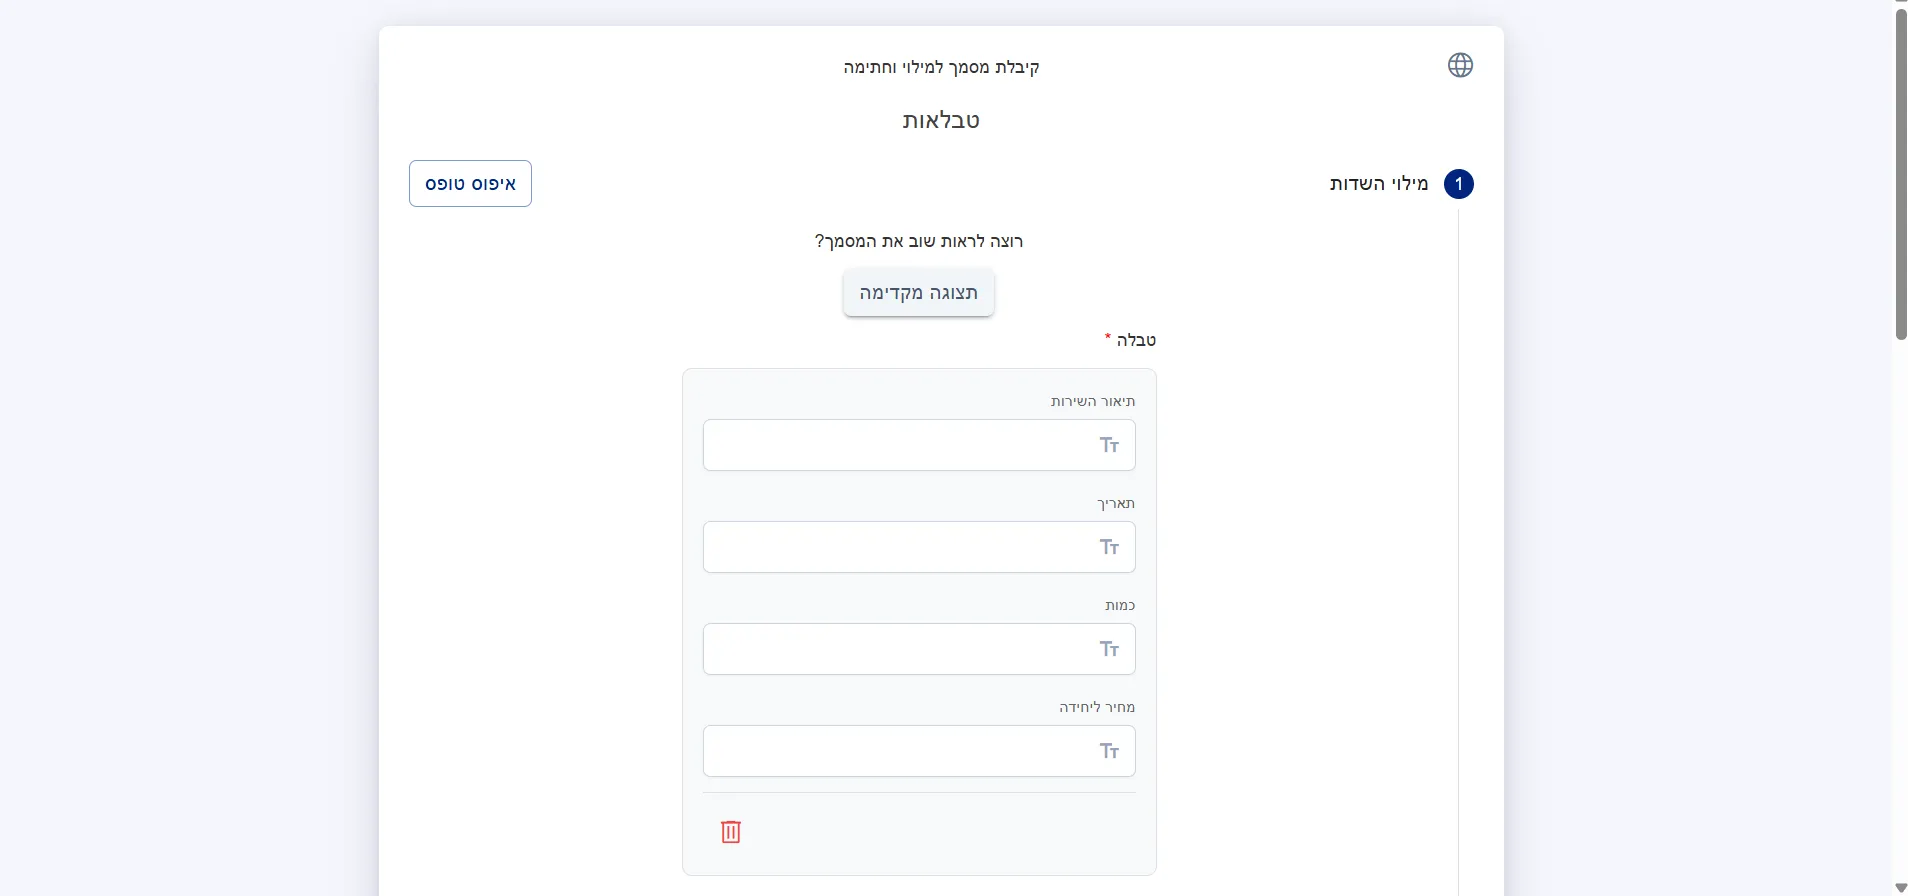Image resolution: width=1908 pixels, height=896 pixels.
Task: Focus the תאריך text input
Action: [x=900, y=547]
